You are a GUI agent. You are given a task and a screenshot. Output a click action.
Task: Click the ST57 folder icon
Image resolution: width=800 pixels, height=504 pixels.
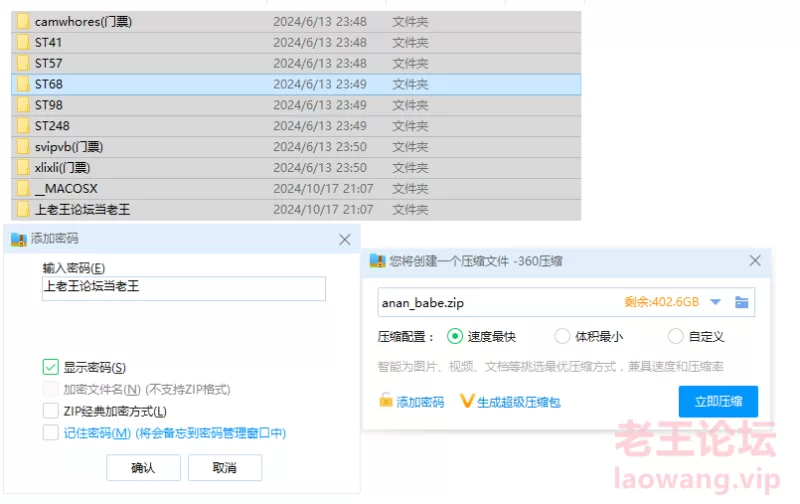click(23, 63)
